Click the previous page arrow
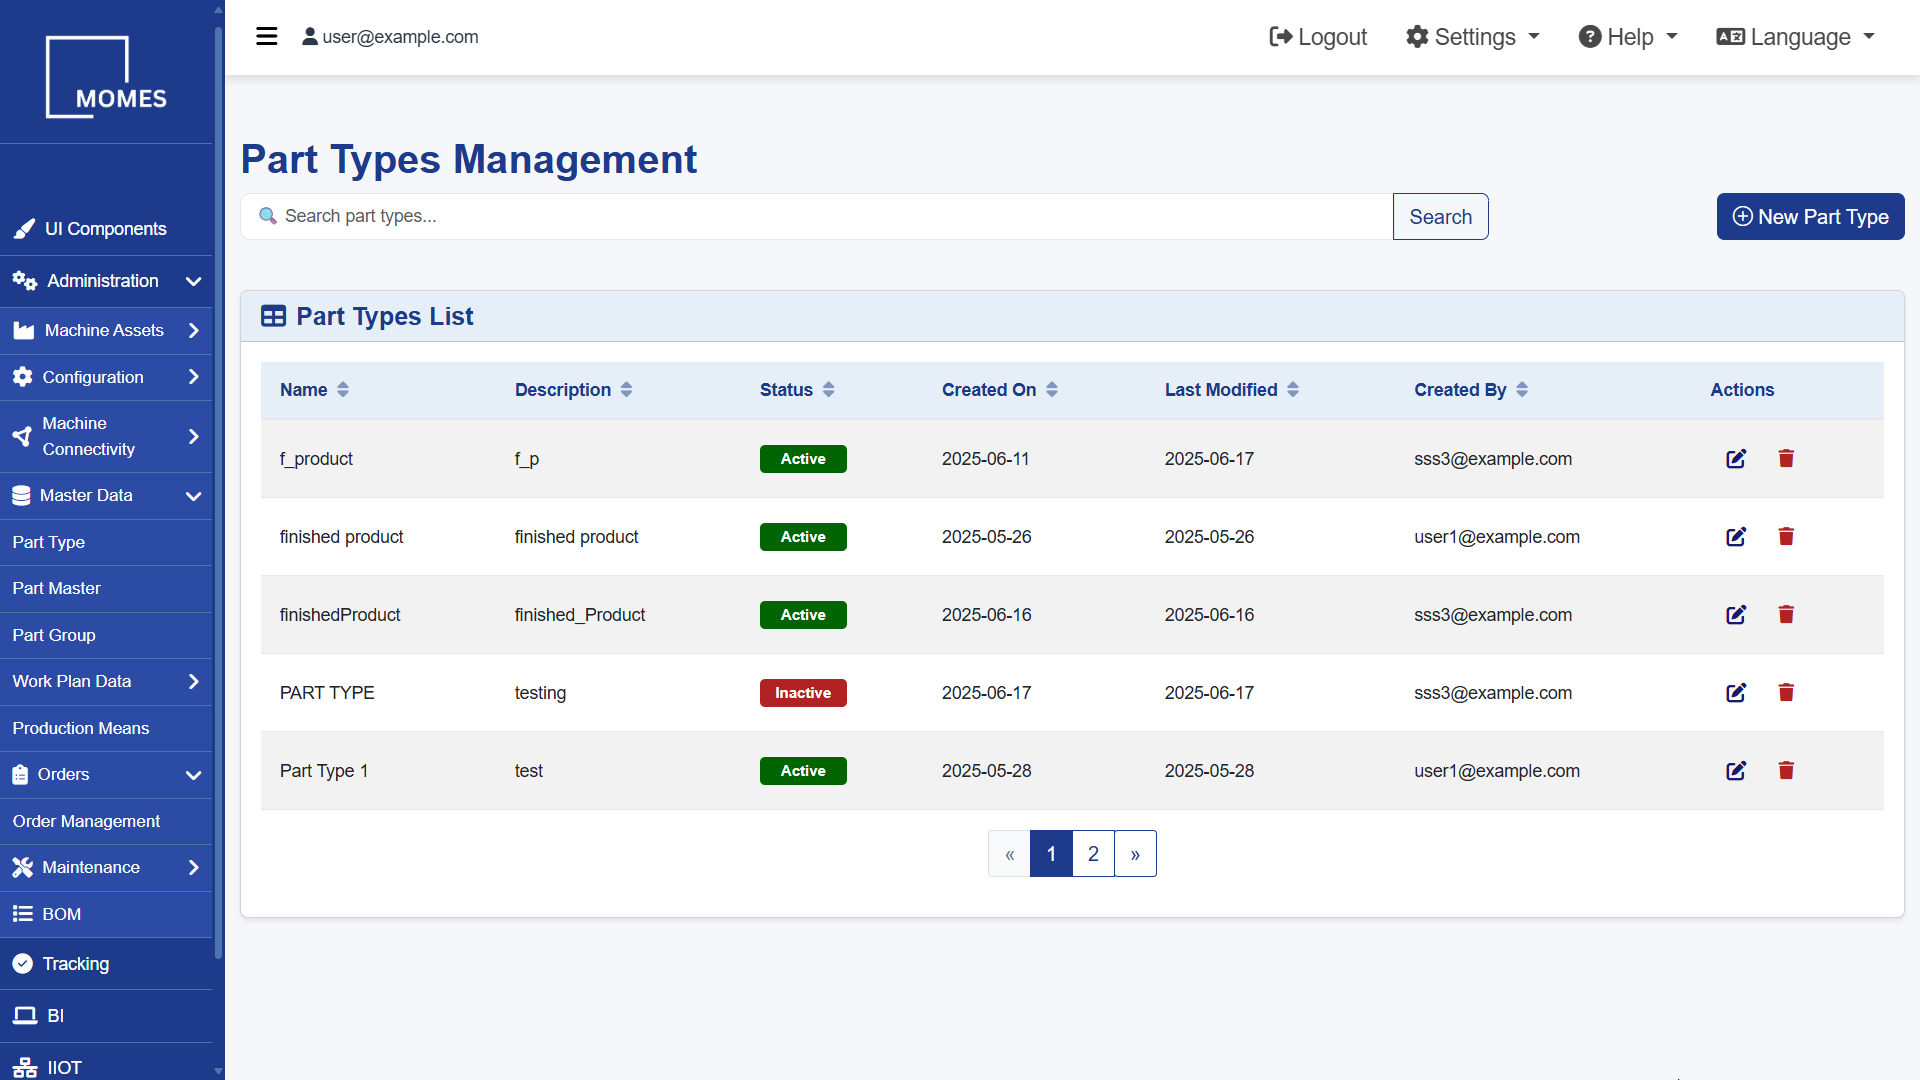The width and height of the screenshot is (1920, 1080). point(1009,854)
